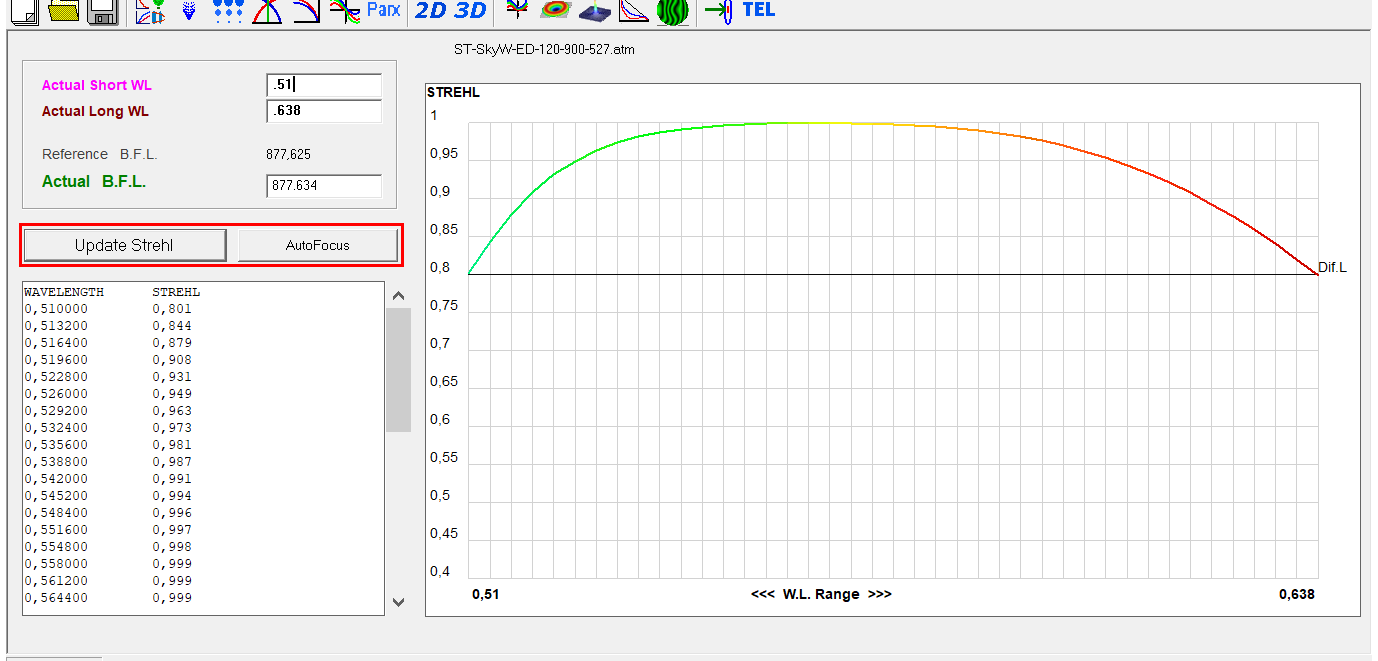Switch to 3D view
Screen dimensions: 1378x661
pos(470,11)
